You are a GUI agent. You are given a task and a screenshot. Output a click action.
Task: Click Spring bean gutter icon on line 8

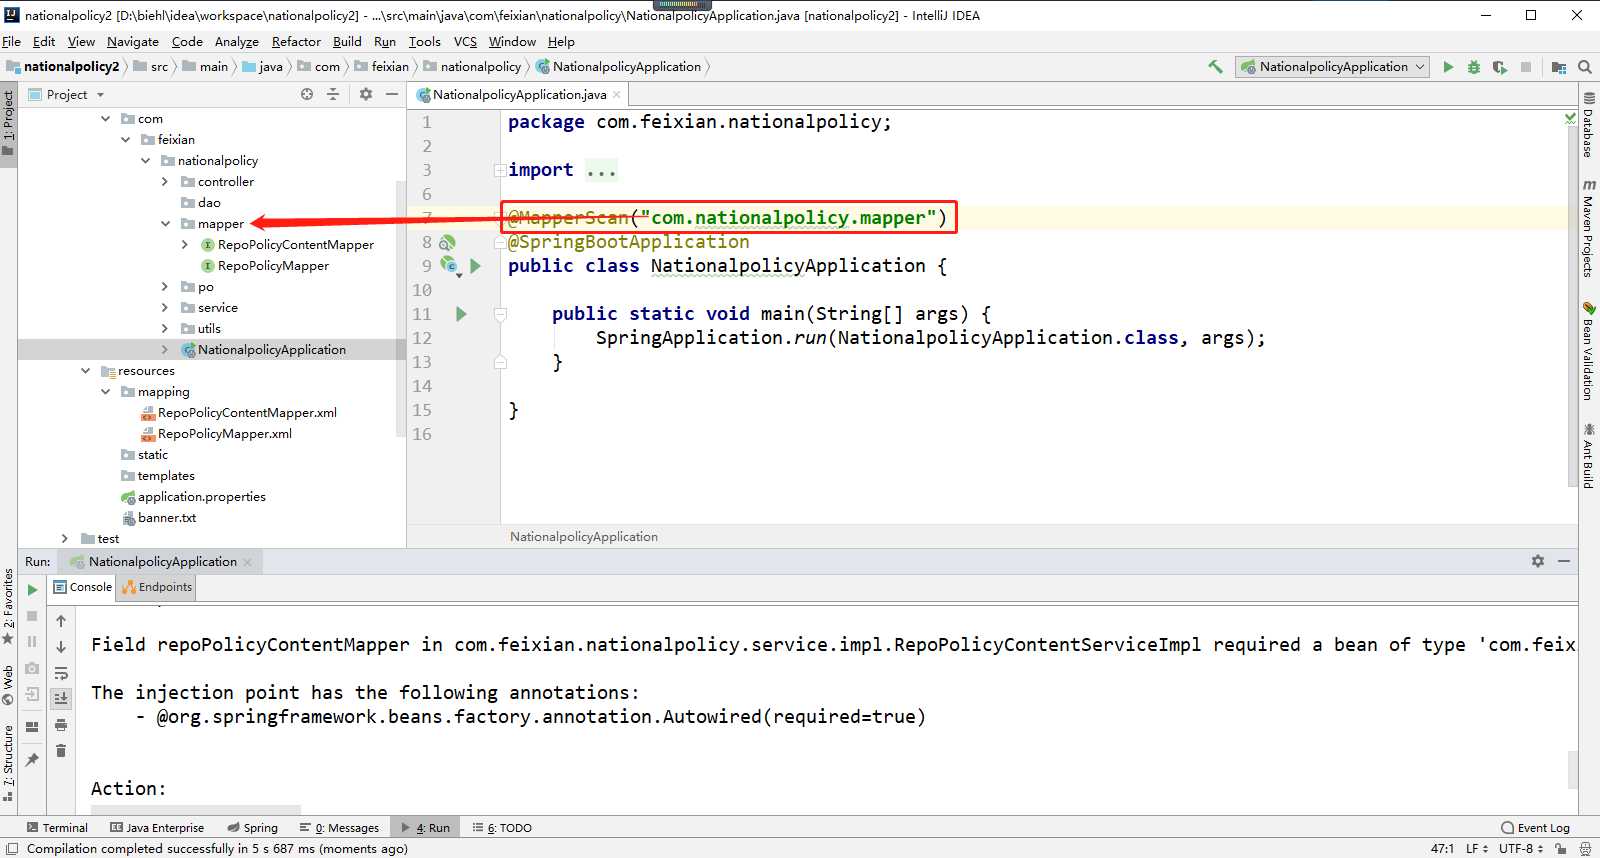click(x=447, y=242)
